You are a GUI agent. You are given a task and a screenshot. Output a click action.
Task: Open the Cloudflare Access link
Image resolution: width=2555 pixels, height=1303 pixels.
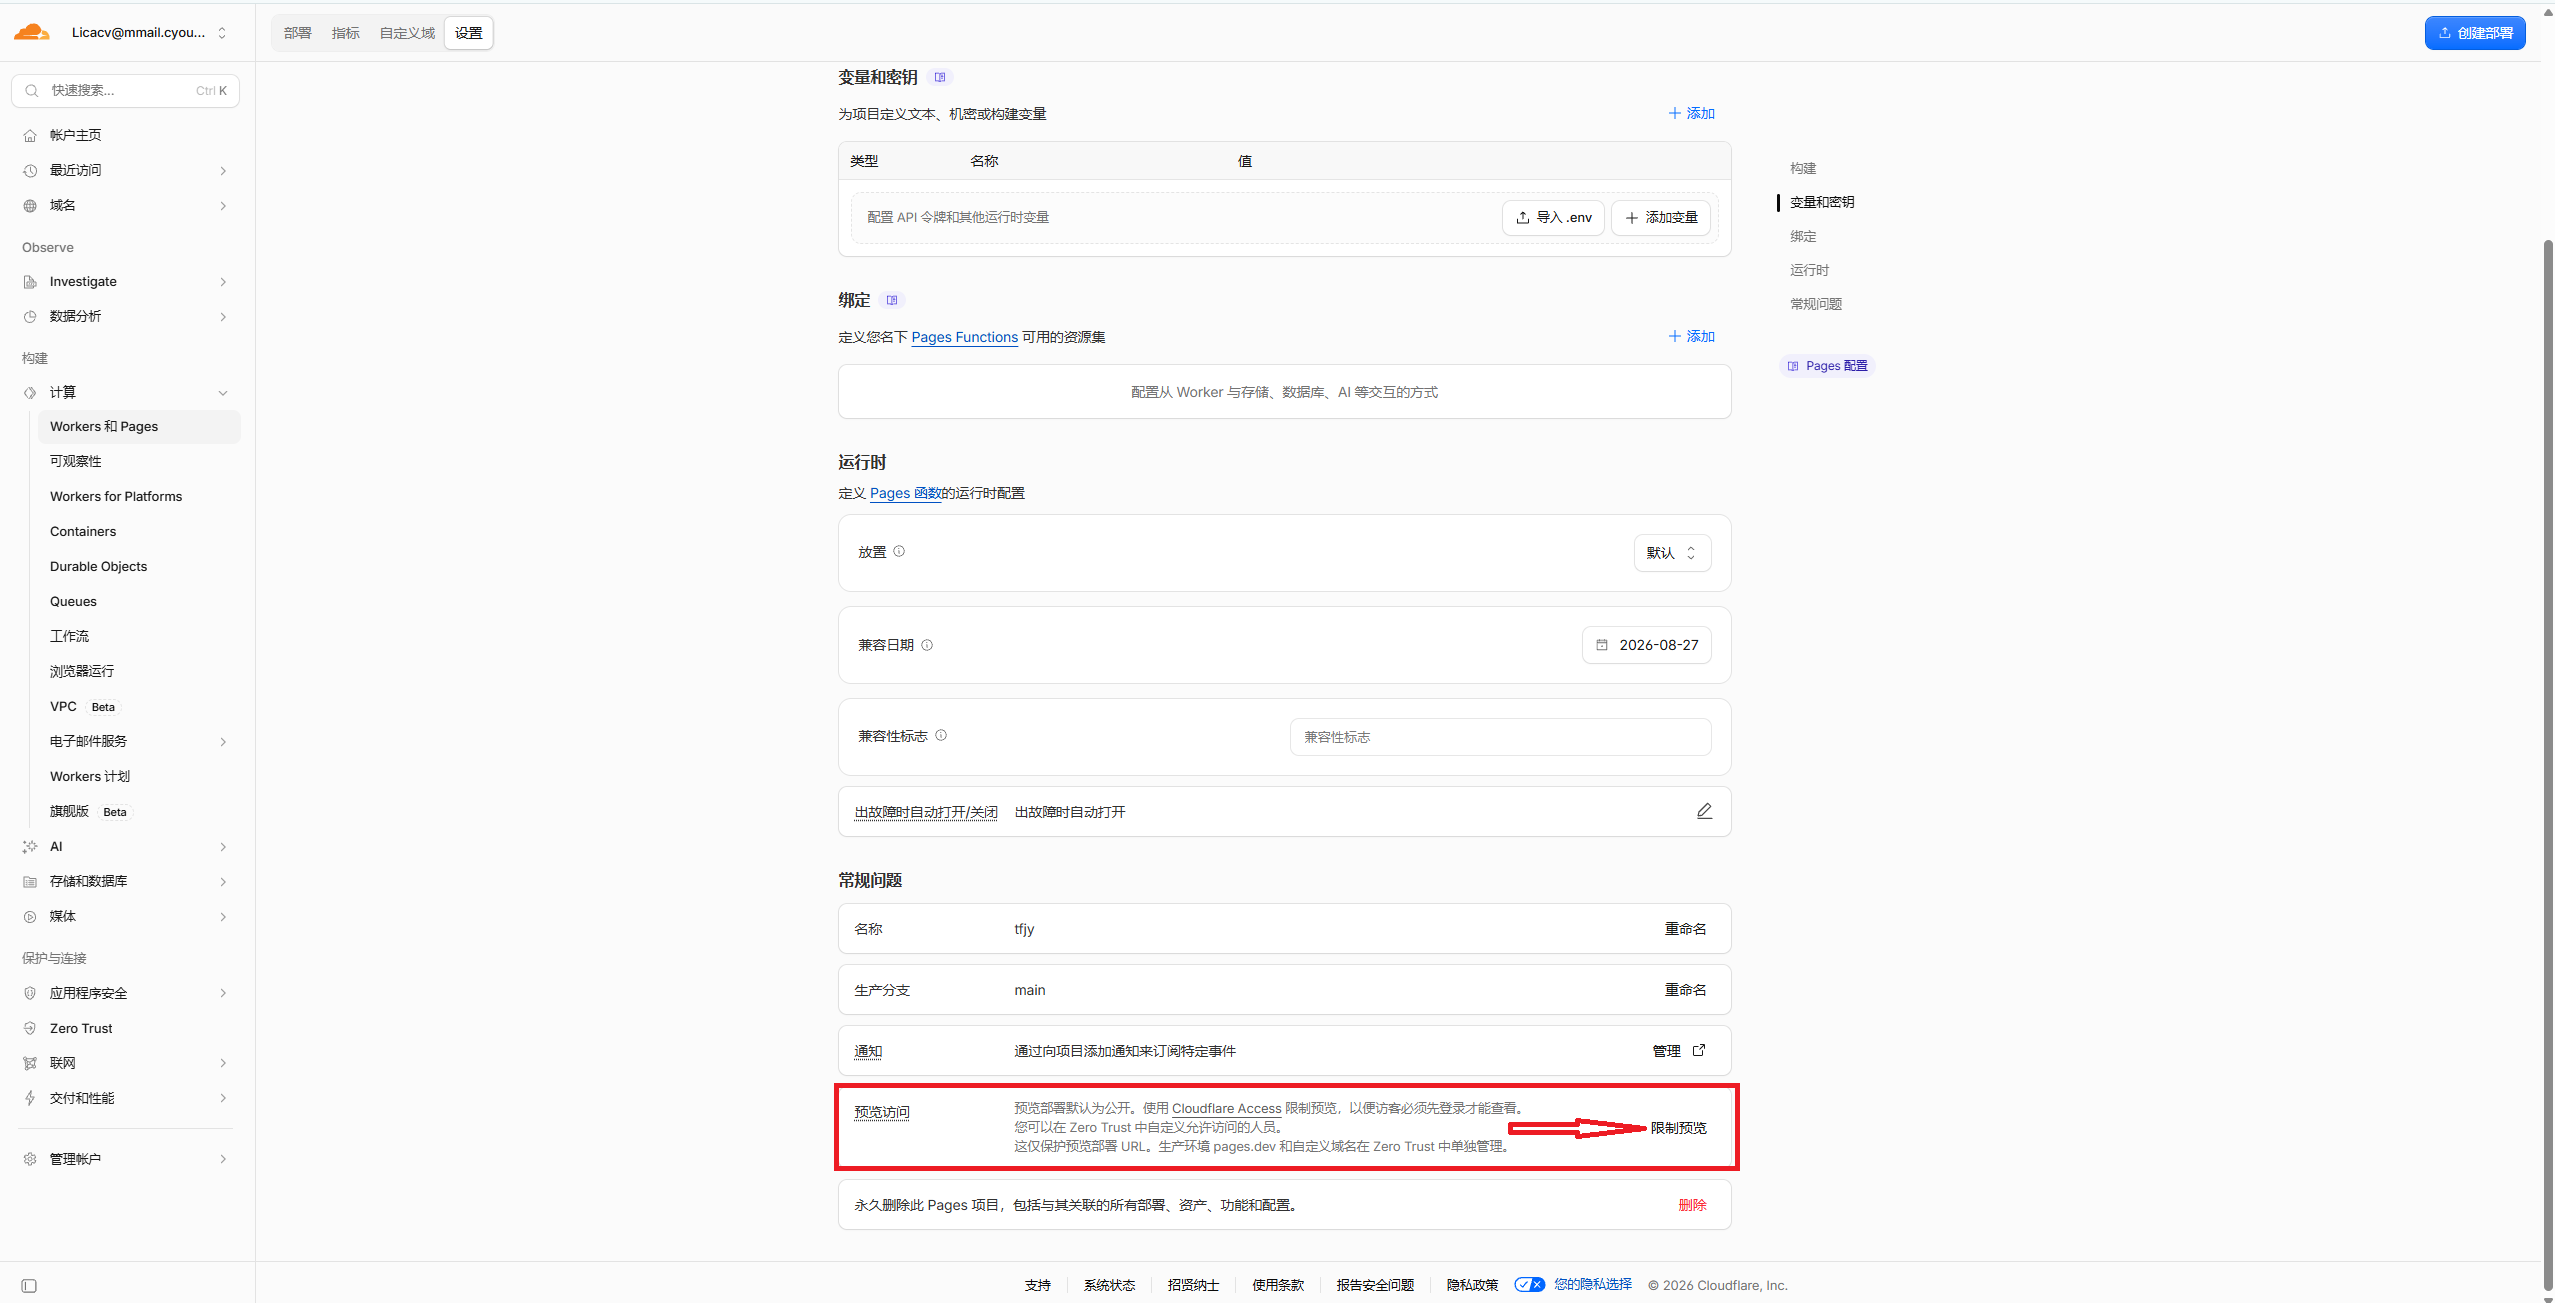(x=1226, y=1108)
